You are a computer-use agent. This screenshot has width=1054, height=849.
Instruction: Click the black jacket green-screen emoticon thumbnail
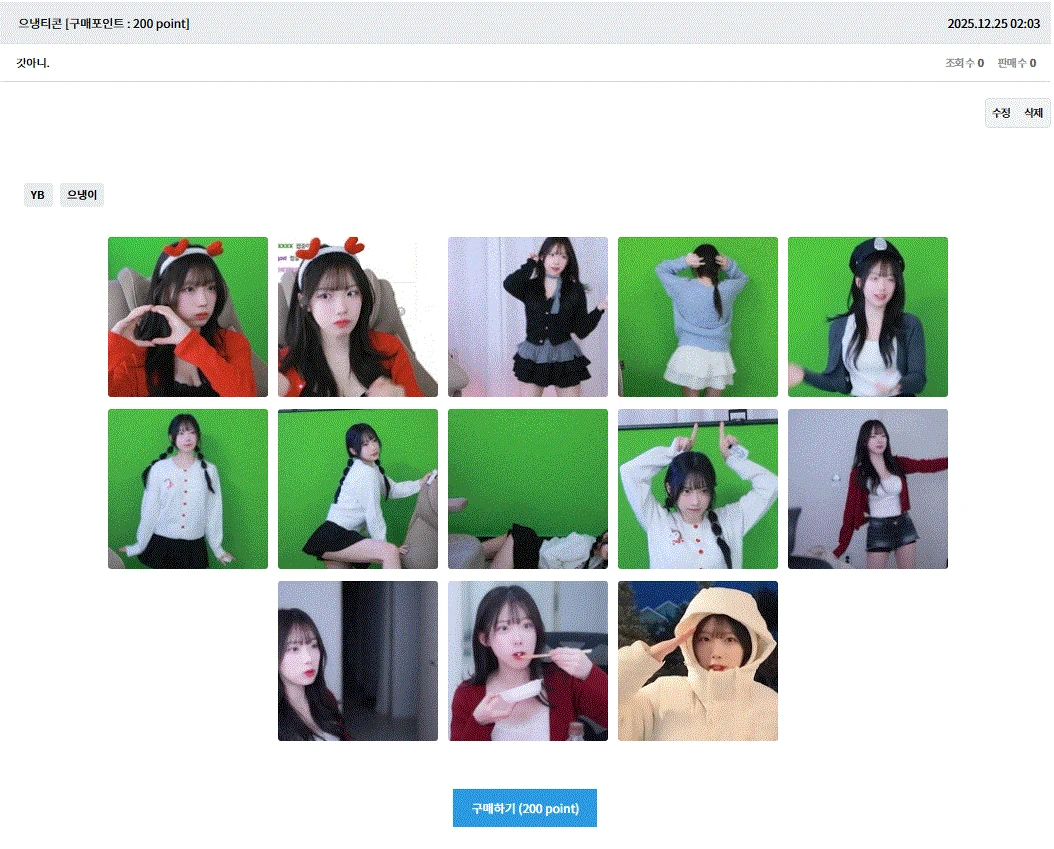527,316
